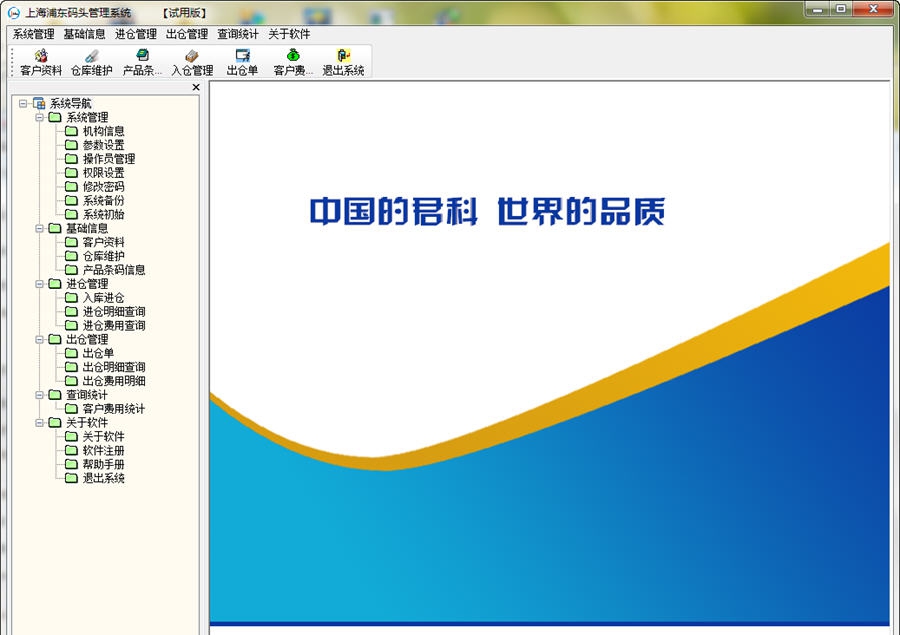Click the 系统导航 root icon
The width and height of the screenshot is (900, 635).
click(x=39, y=103)
